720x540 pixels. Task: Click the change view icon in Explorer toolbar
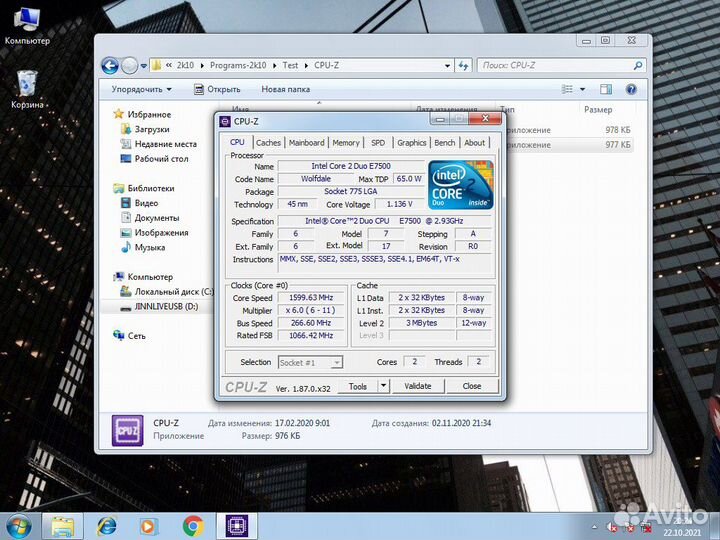(568, 89)
